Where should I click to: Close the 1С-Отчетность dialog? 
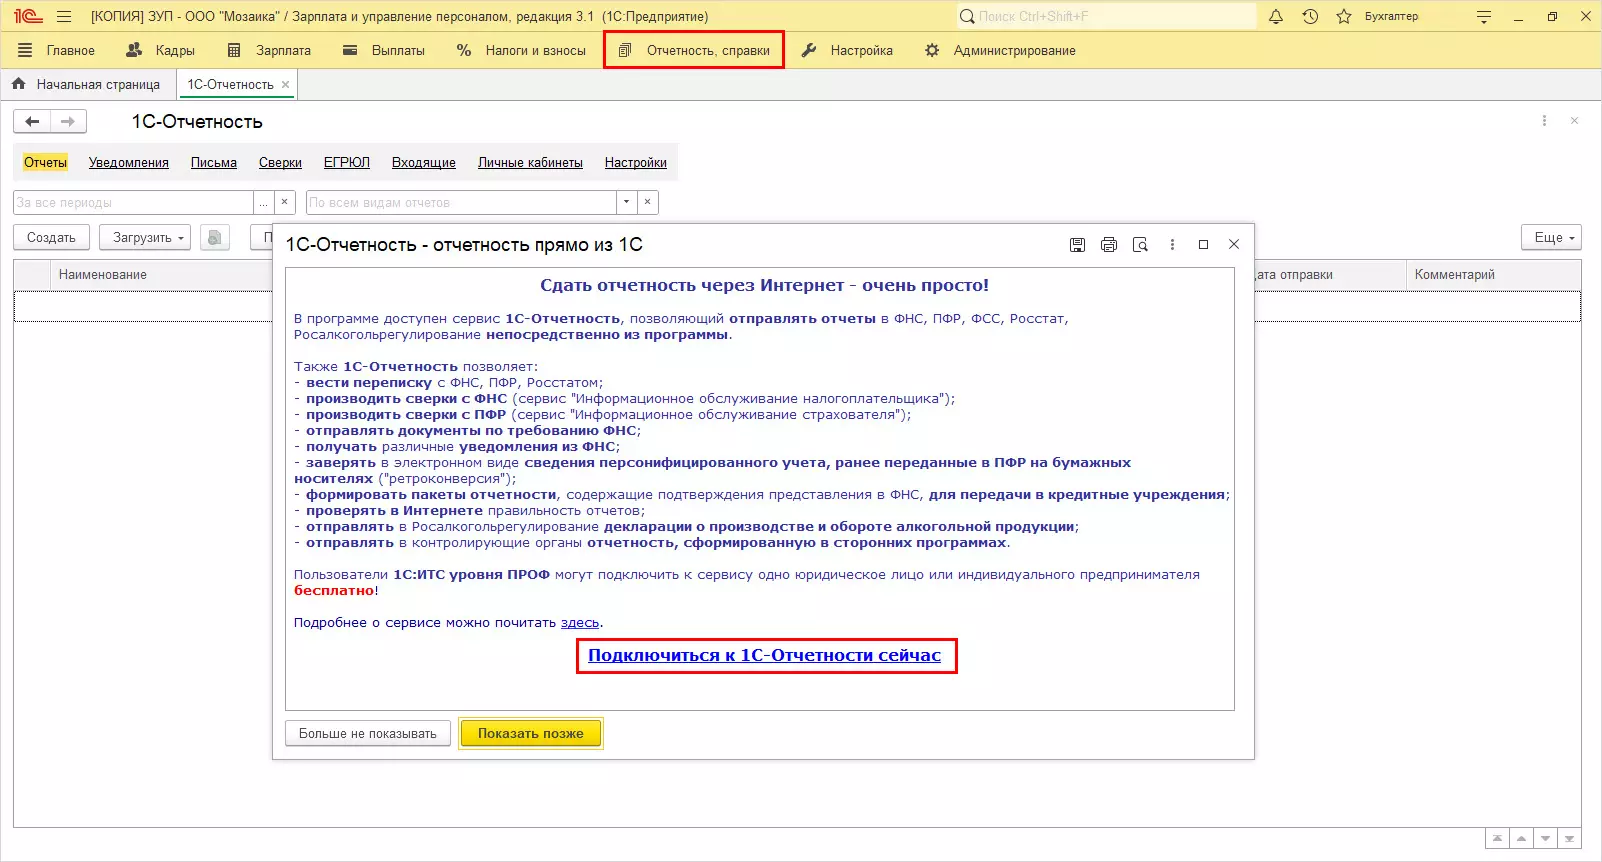pos(1234,245)
